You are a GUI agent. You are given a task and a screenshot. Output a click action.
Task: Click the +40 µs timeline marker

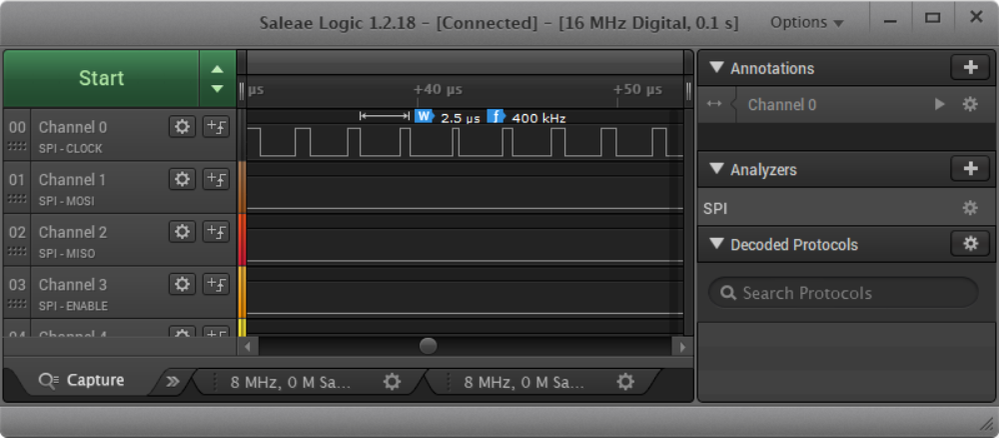[438, 90]
